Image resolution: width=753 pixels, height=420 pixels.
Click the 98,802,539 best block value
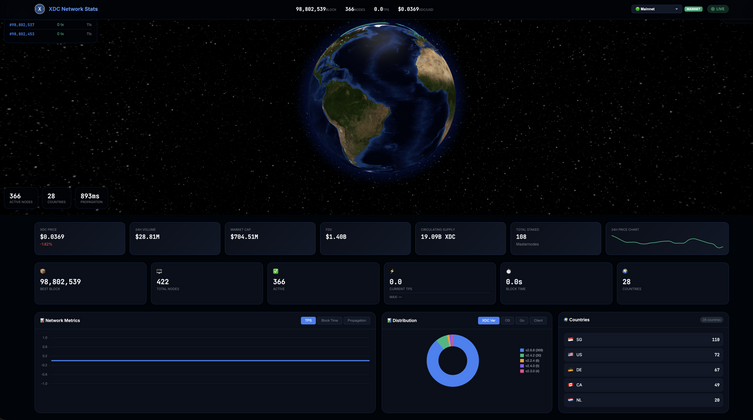(61, 282)
